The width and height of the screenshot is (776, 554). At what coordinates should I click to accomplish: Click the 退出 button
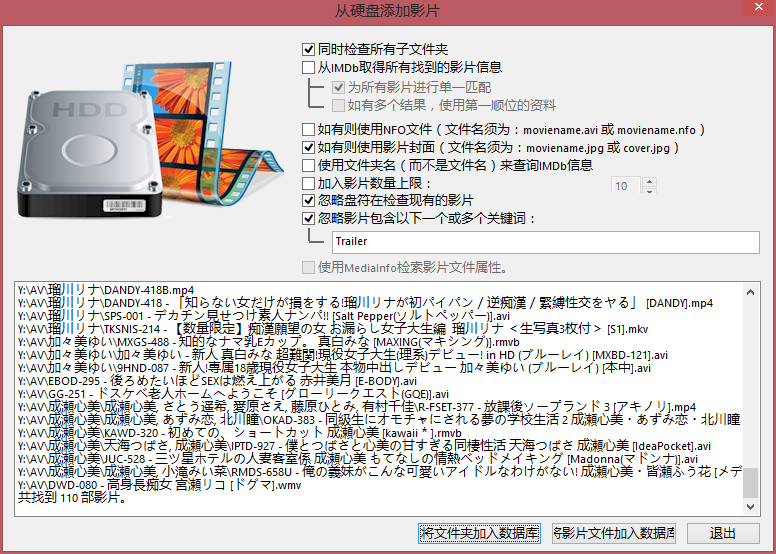(x=721, y=533)
